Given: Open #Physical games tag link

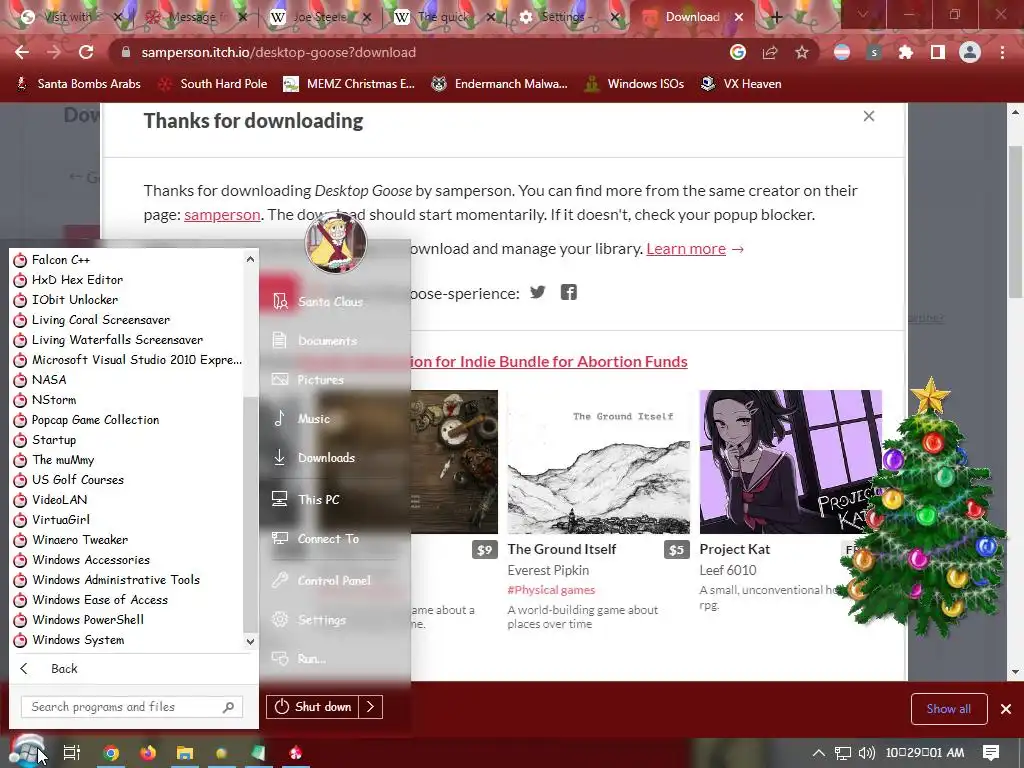Looking at the screenshot, I should tap(551, 590).
